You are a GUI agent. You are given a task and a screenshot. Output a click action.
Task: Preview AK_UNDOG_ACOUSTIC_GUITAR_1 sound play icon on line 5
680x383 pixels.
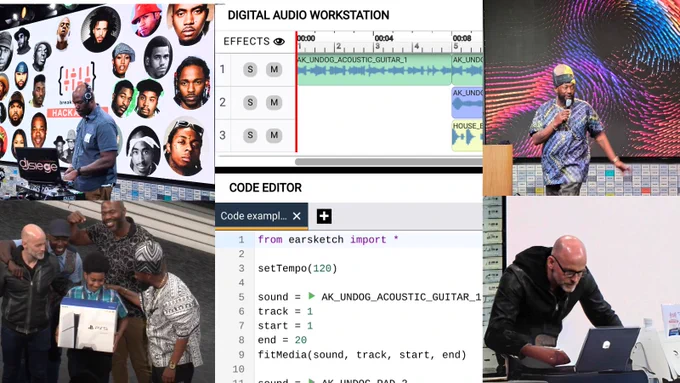[311, 296]
